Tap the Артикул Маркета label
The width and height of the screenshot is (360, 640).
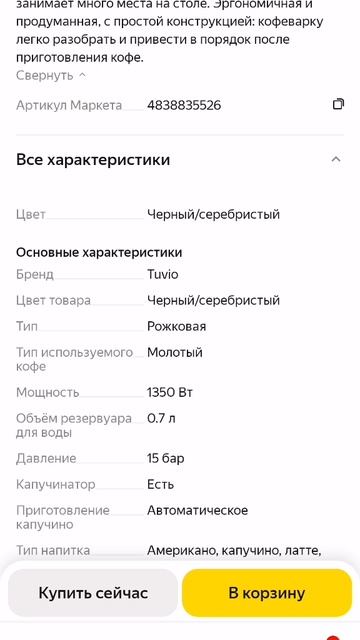pyautogui.click(x=69, y=105)
